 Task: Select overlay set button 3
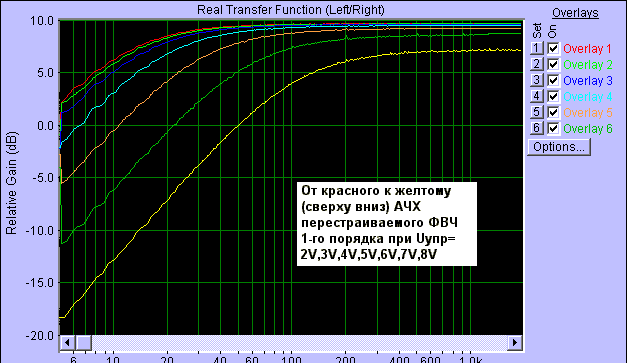click(537, 80)
